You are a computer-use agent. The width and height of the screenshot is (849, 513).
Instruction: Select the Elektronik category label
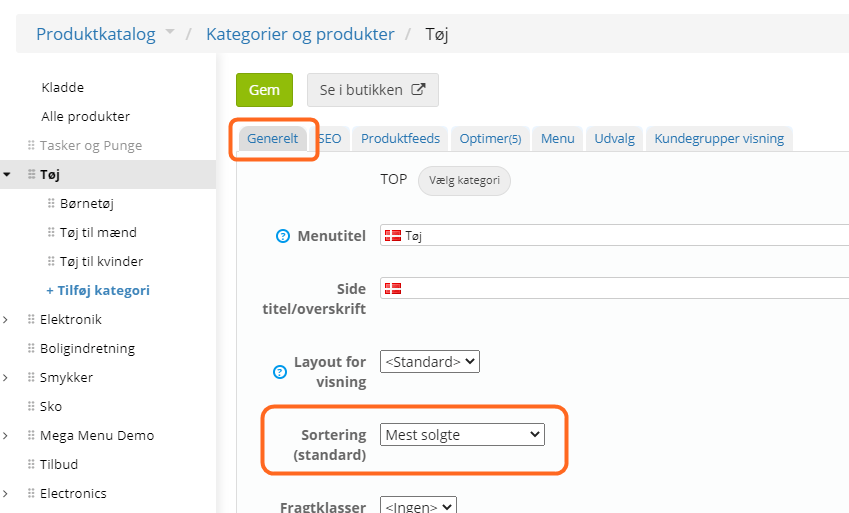[71, 320]
